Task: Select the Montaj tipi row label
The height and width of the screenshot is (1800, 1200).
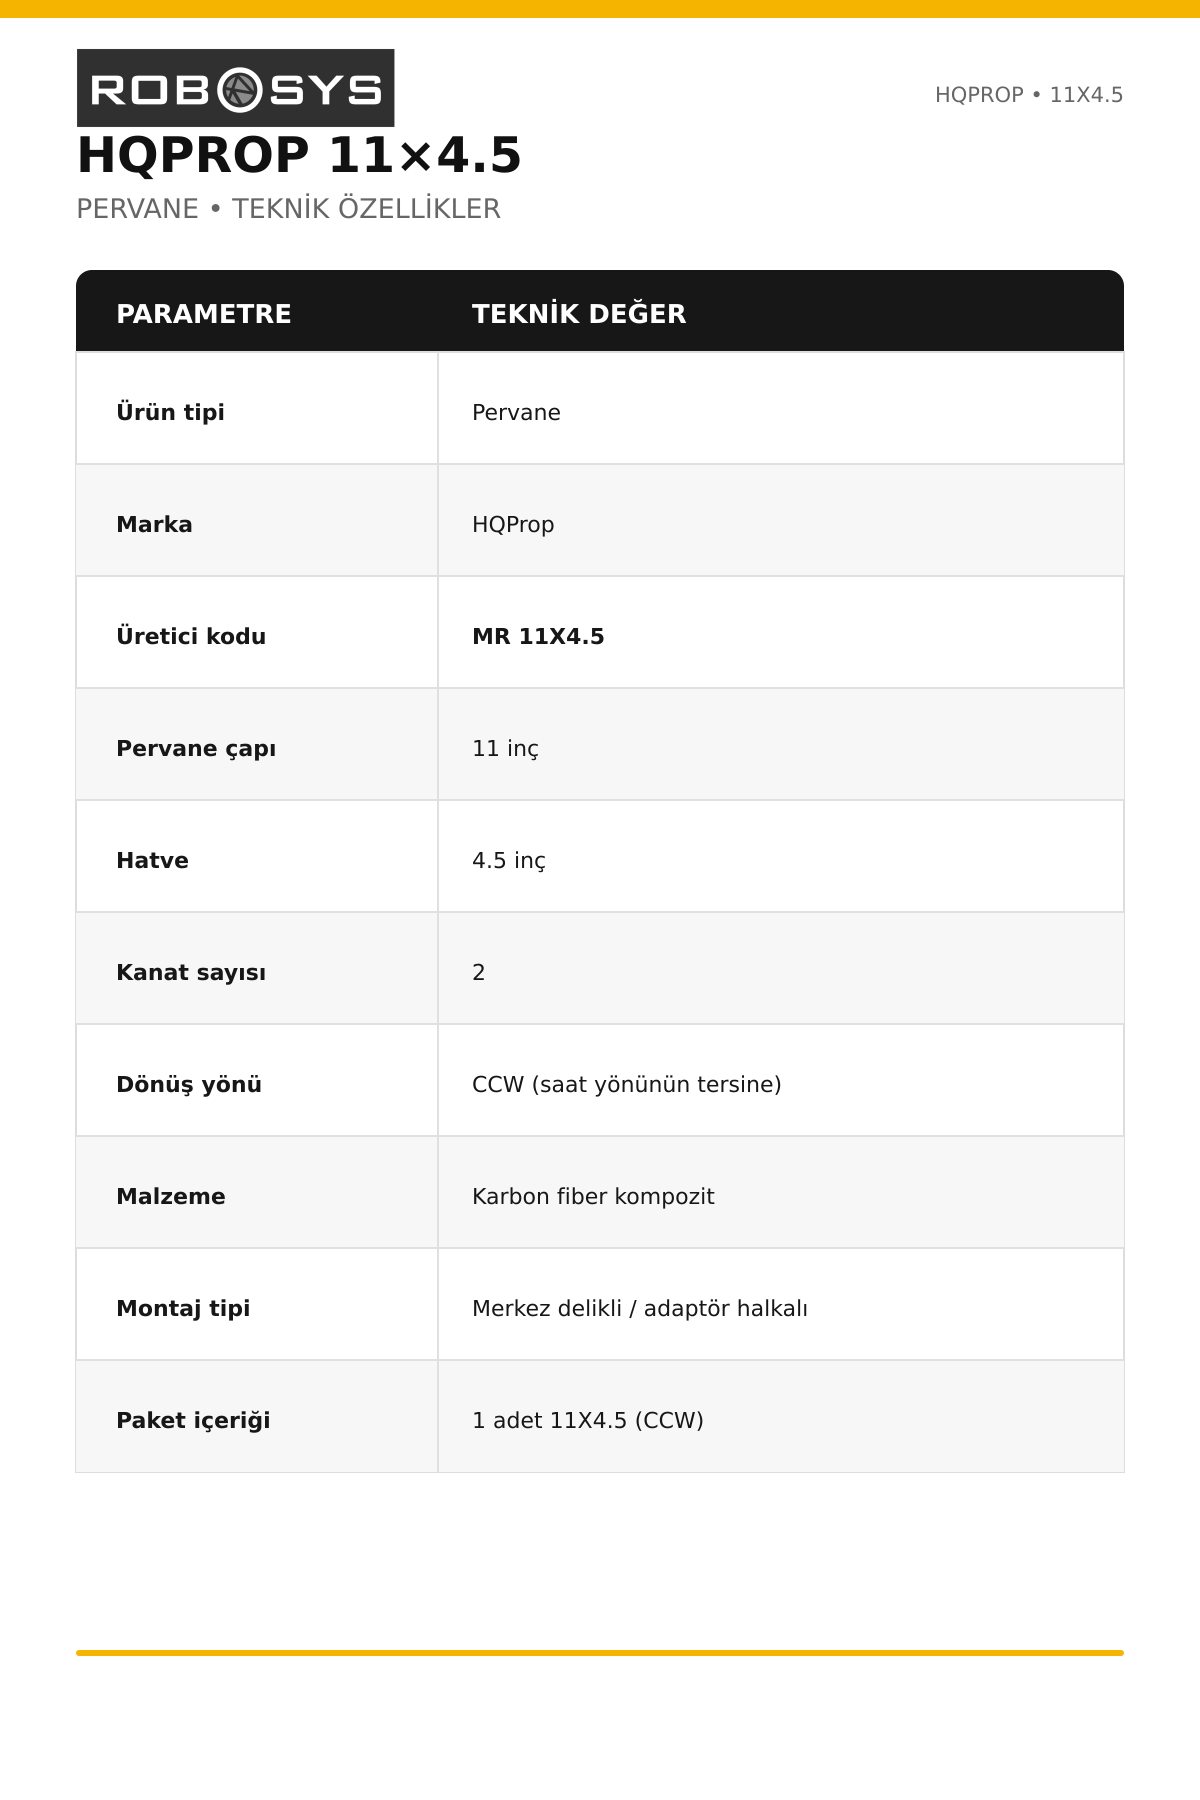Action: point(183,1309)
